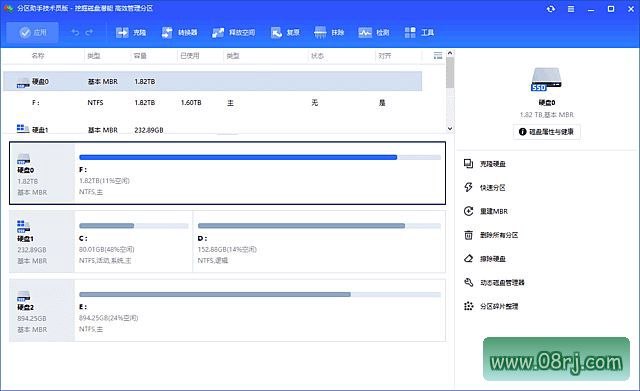Click the list scrollbar down arrow
This screenshot has height=391, width=640.
point(450,128)
